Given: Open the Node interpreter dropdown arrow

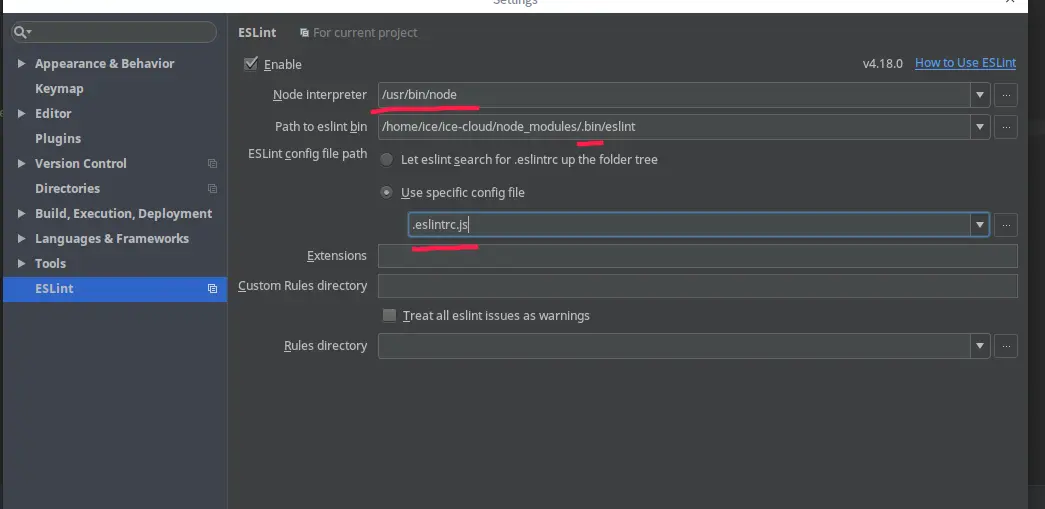Looking at the screenshot, I should tap(980, 95).
